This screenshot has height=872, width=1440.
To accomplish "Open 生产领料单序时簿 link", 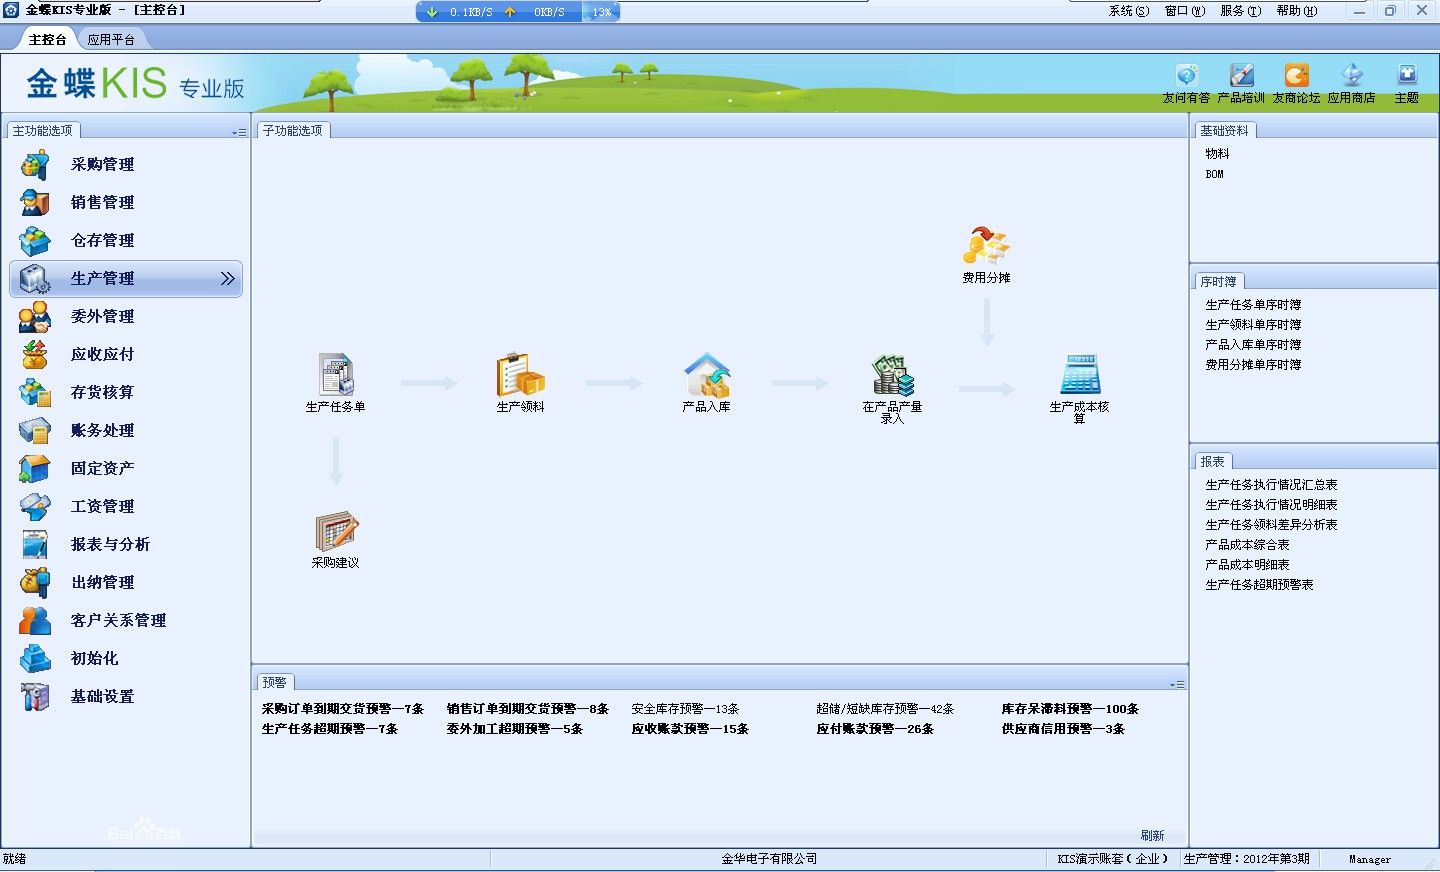I will pos(1253,325).
